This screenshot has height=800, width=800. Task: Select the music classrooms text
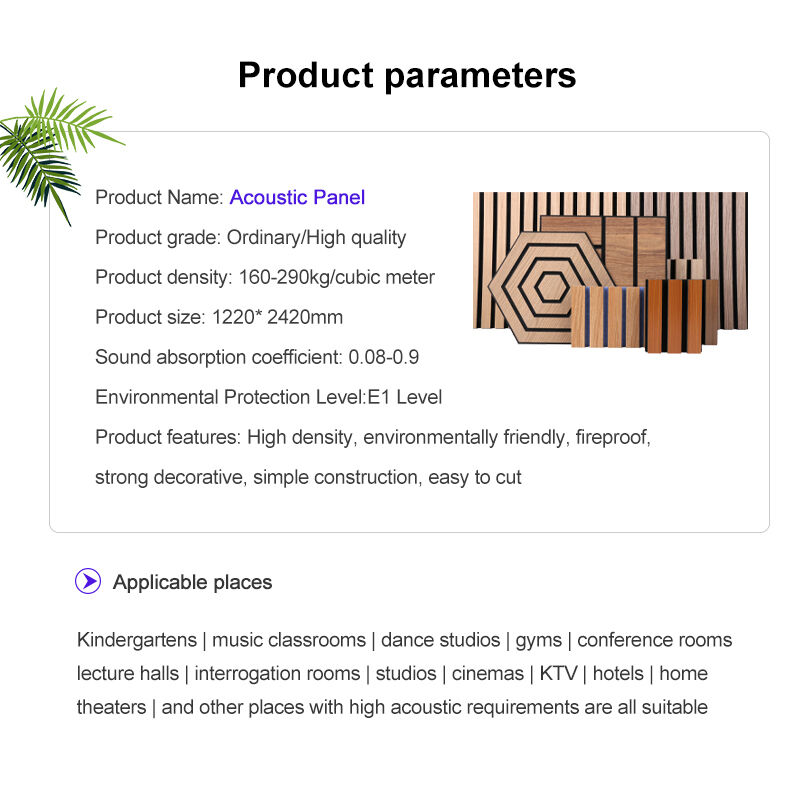(x=289, y=640)
